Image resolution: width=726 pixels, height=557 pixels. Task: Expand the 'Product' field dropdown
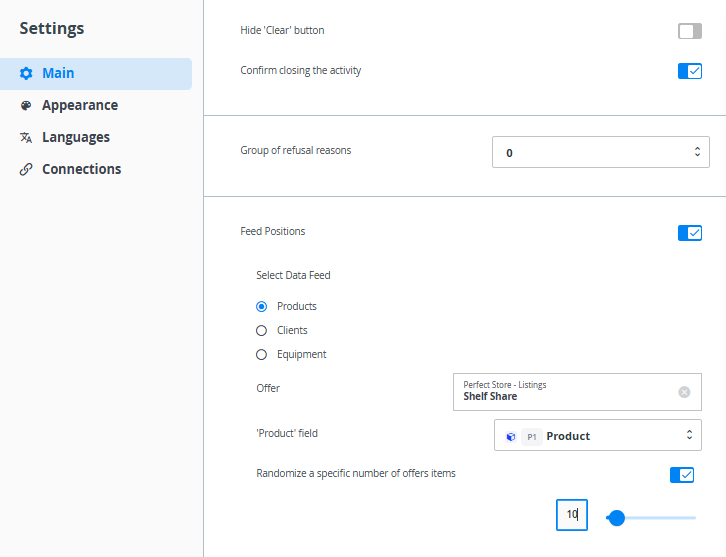pyautogui.click(x=597, y=436)
